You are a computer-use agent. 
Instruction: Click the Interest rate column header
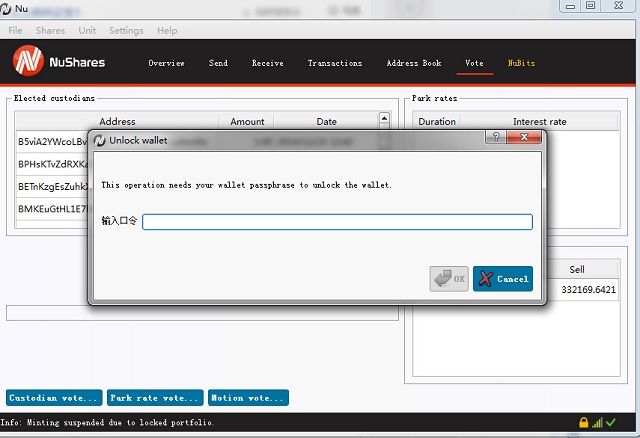(x=540, y=122)
